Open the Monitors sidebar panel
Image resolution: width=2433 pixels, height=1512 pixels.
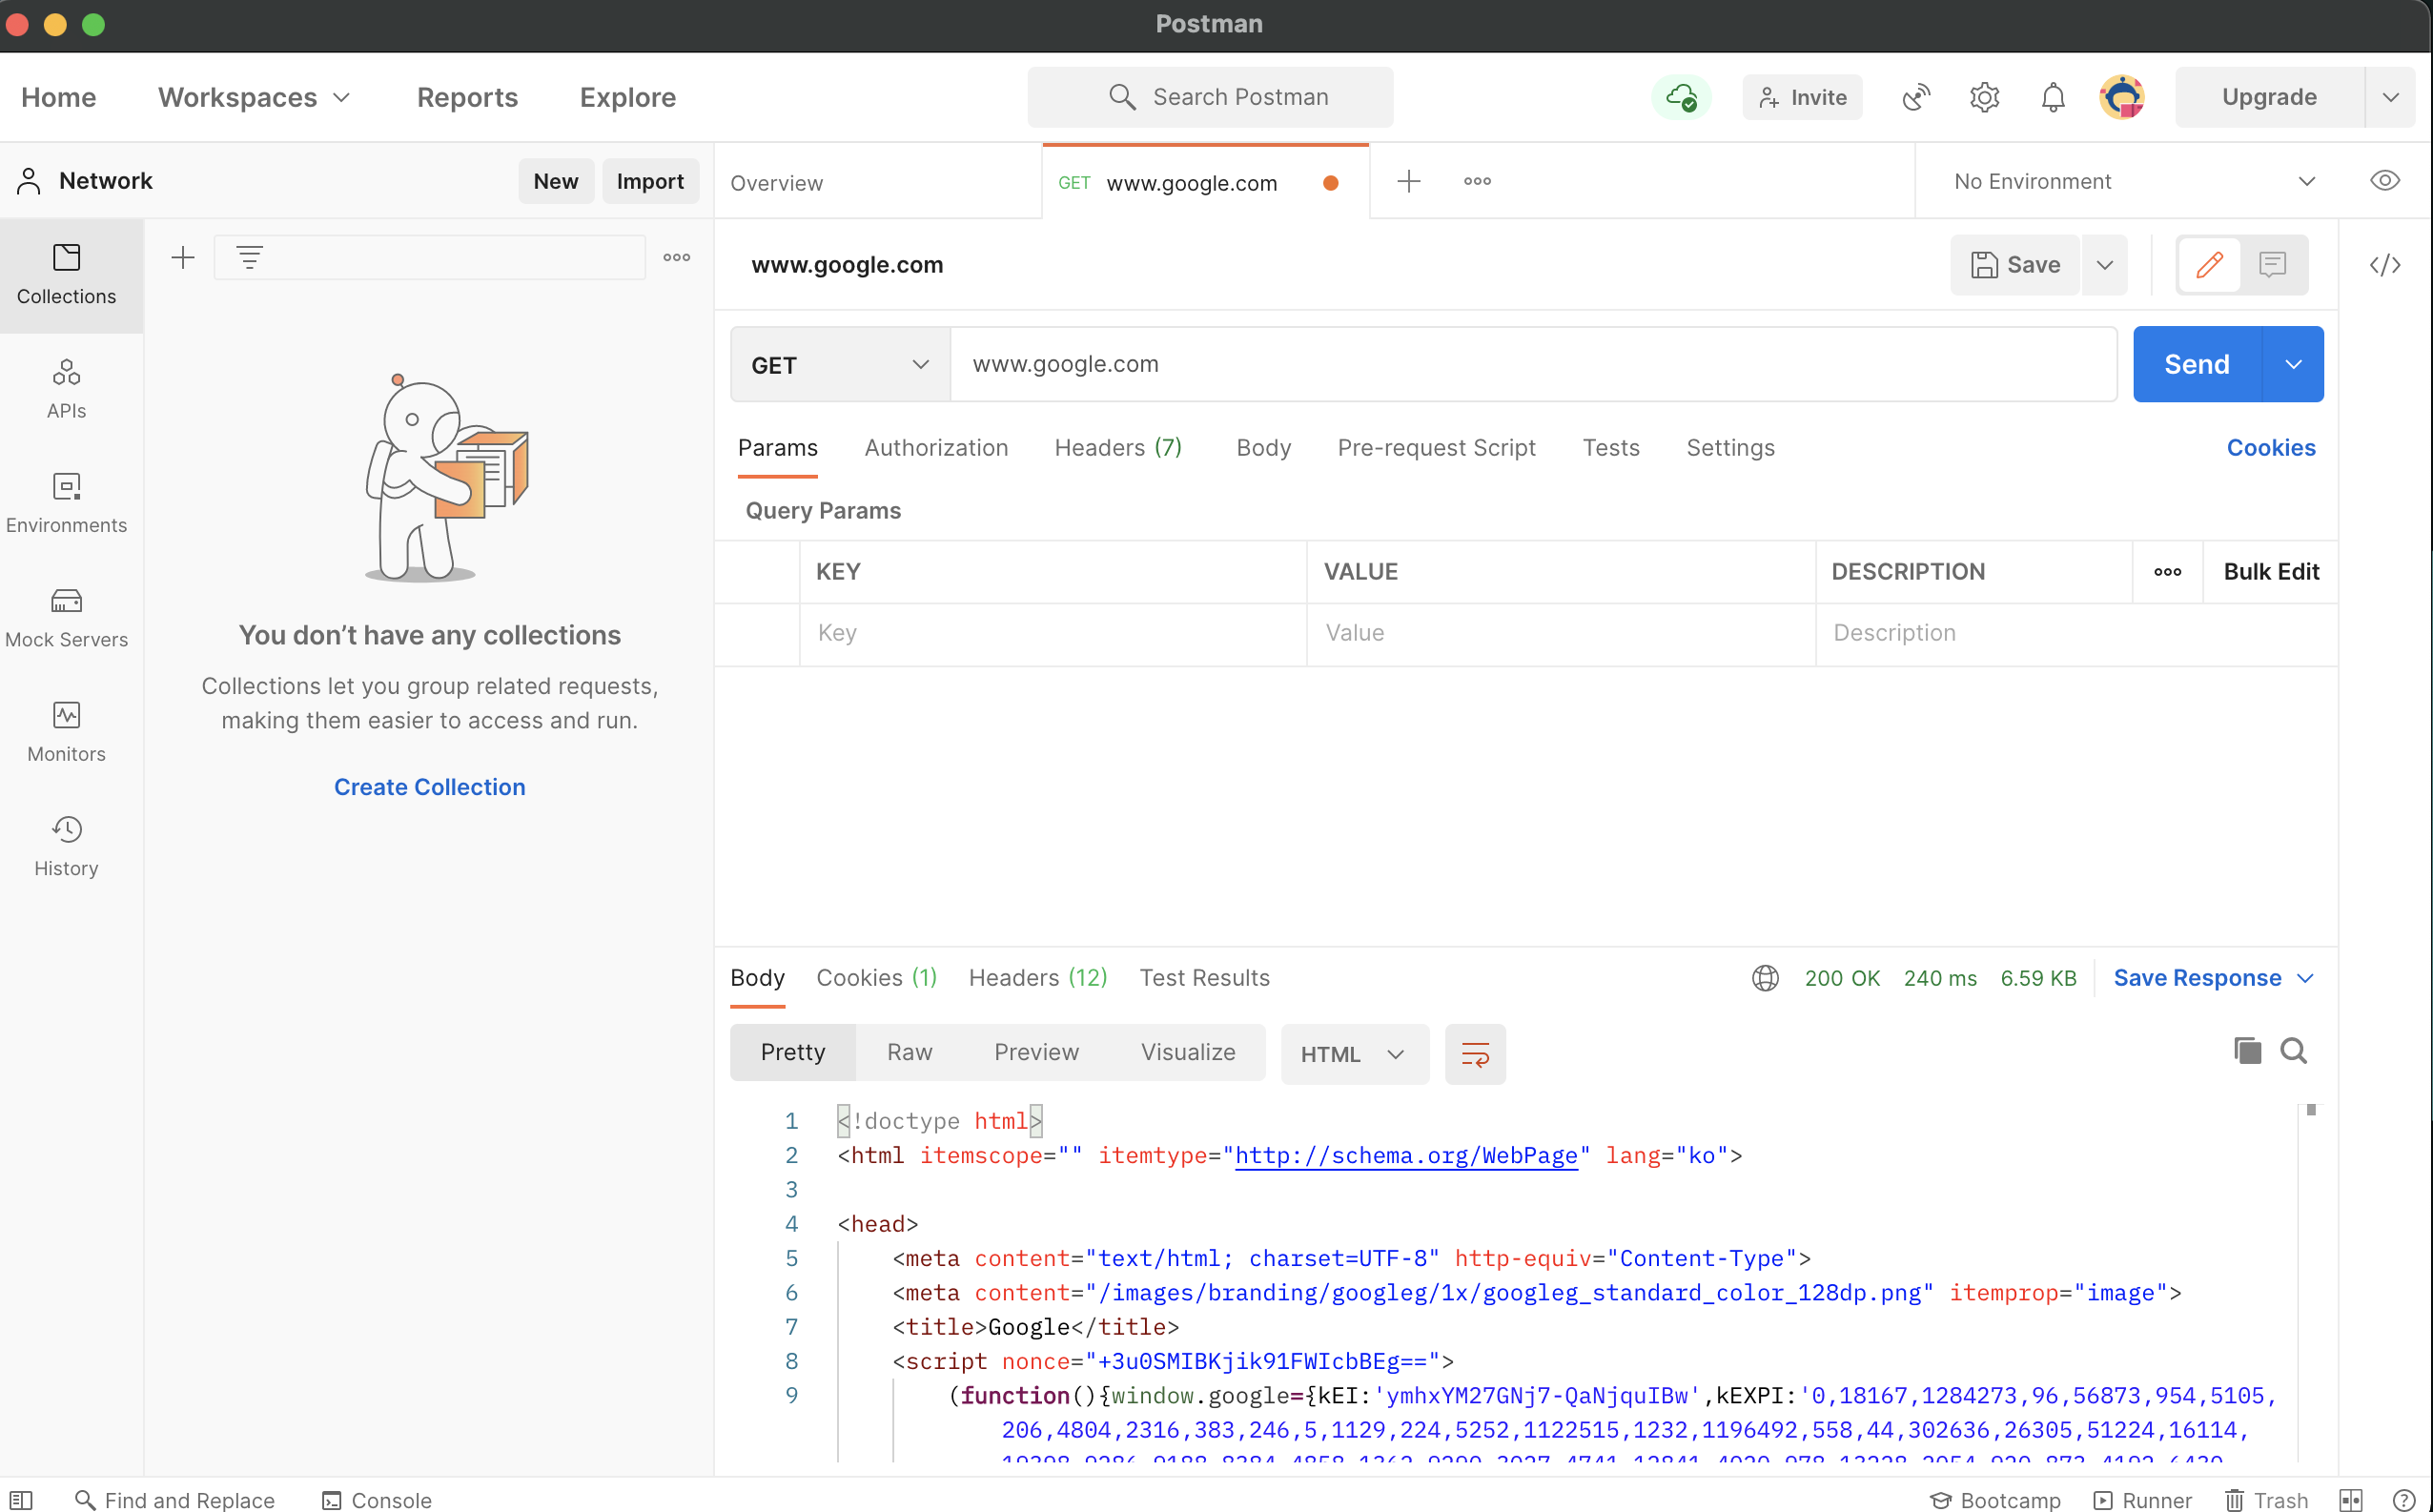pos(66,732)
